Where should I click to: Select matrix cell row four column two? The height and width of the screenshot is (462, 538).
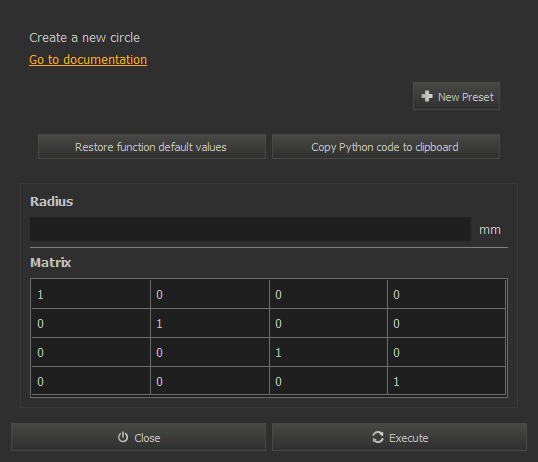(x=210, y=381)
